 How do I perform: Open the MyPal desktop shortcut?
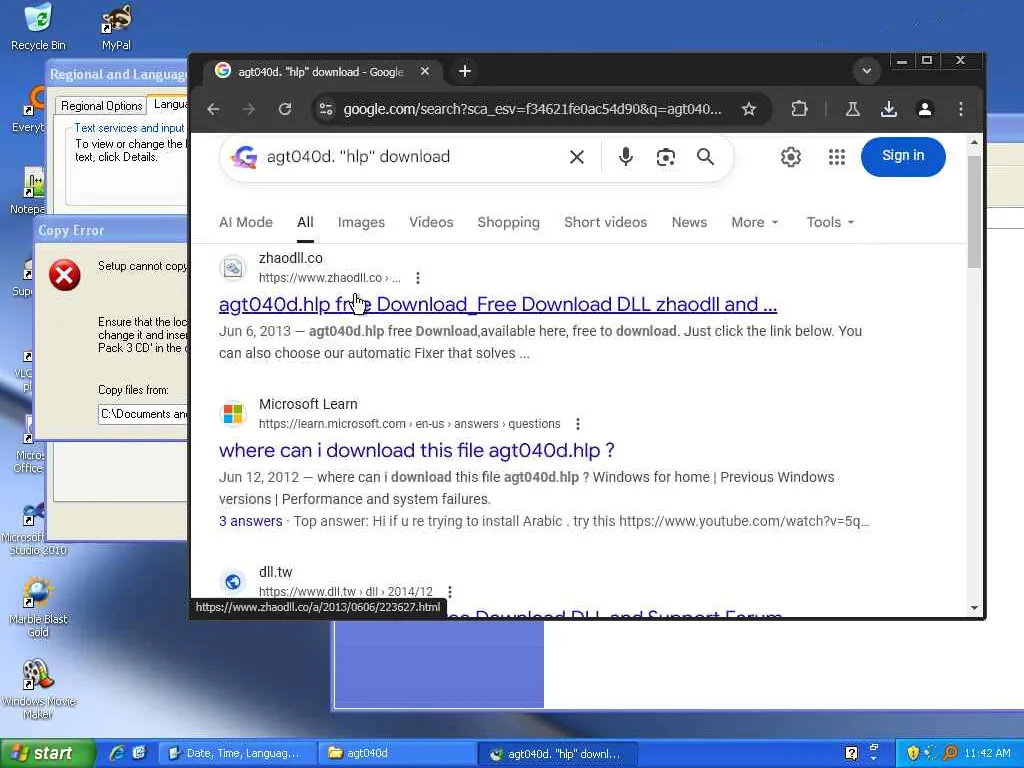tap(116, 26)
